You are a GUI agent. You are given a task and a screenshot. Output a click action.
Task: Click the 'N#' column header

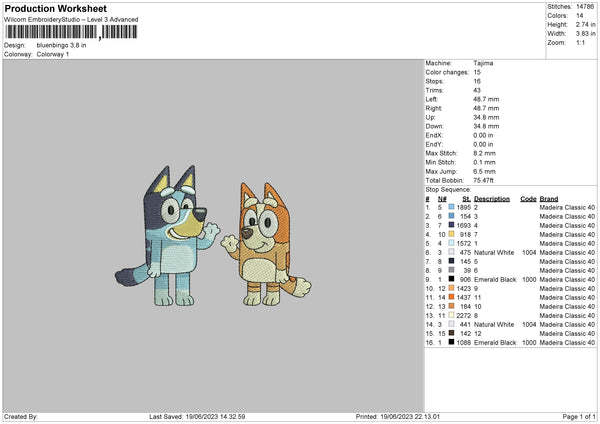click(x=442, y=199)
